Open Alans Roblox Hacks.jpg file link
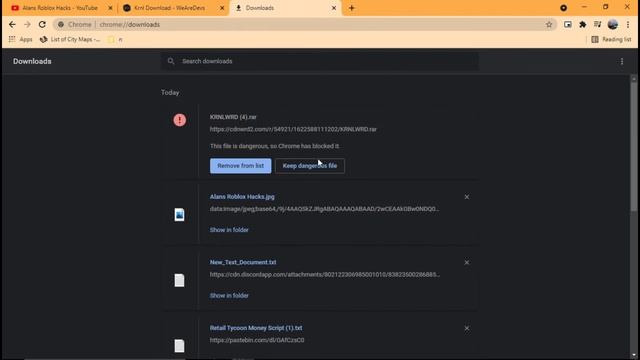Image resolution: width=640 pixels, height=360 pixels. click(242, 197)
